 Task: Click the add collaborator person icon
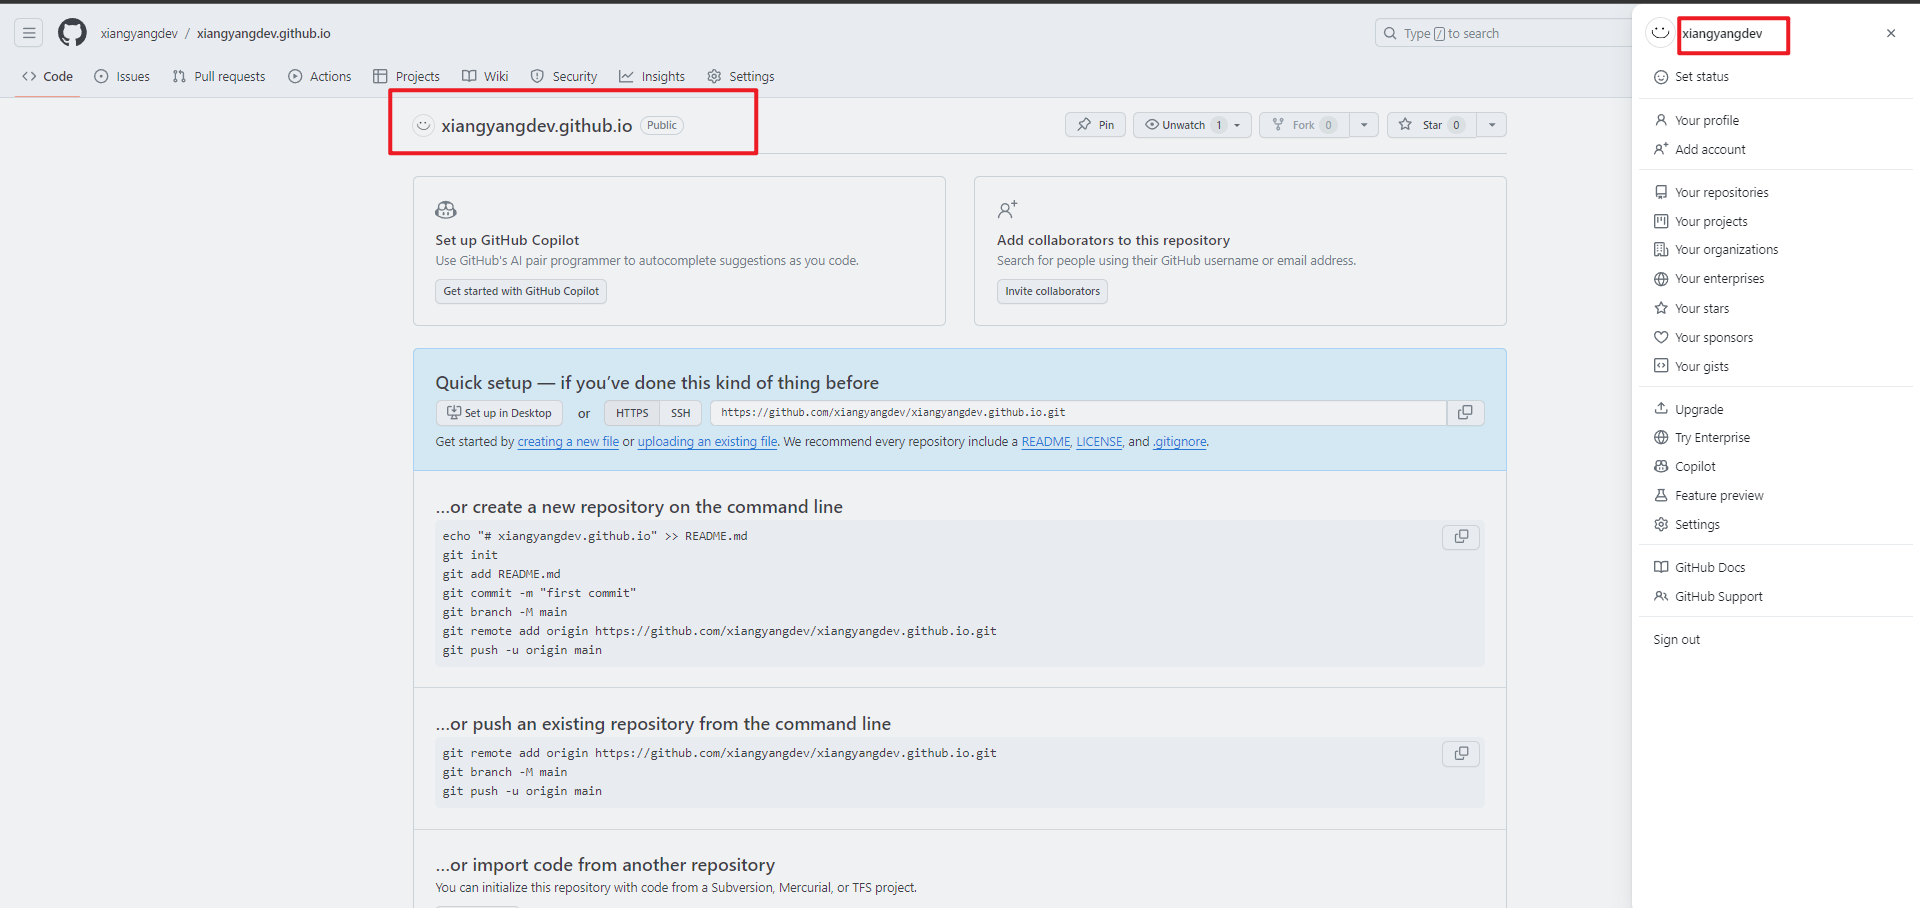pyautogui.click(x=1007, y=210)
